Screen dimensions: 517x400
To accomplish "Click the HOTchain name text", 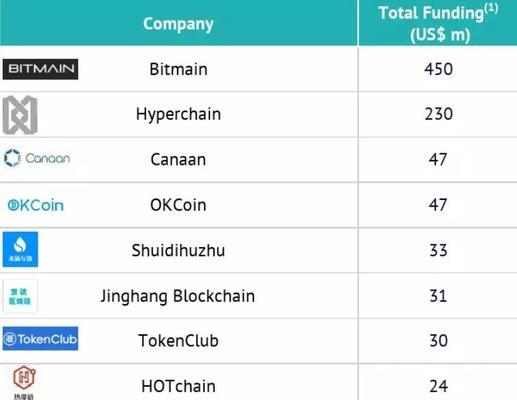I will pyautogui.click(x=178, y=386).
